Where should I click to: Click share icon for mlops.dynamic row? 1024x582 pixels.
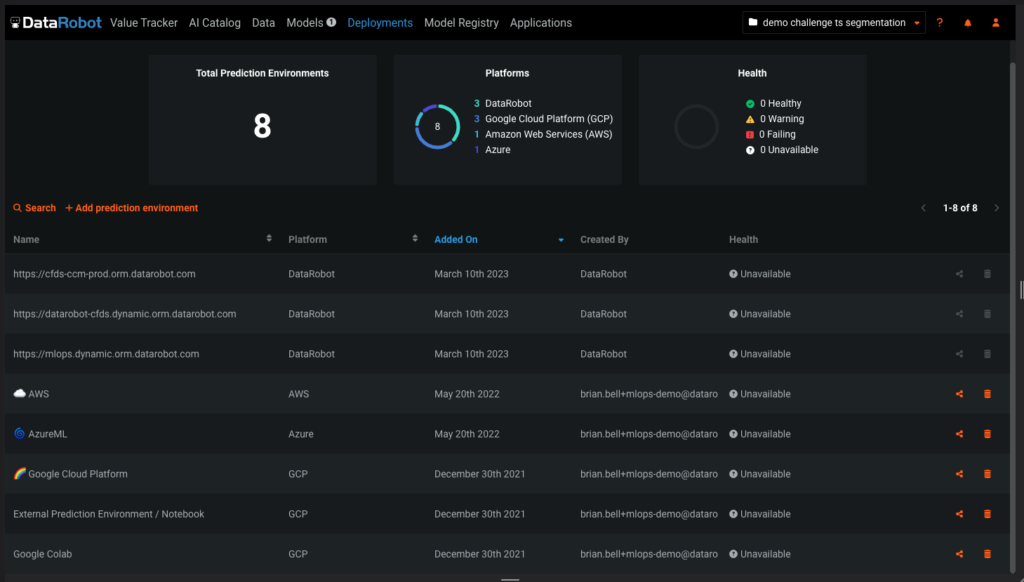point(959,354)
